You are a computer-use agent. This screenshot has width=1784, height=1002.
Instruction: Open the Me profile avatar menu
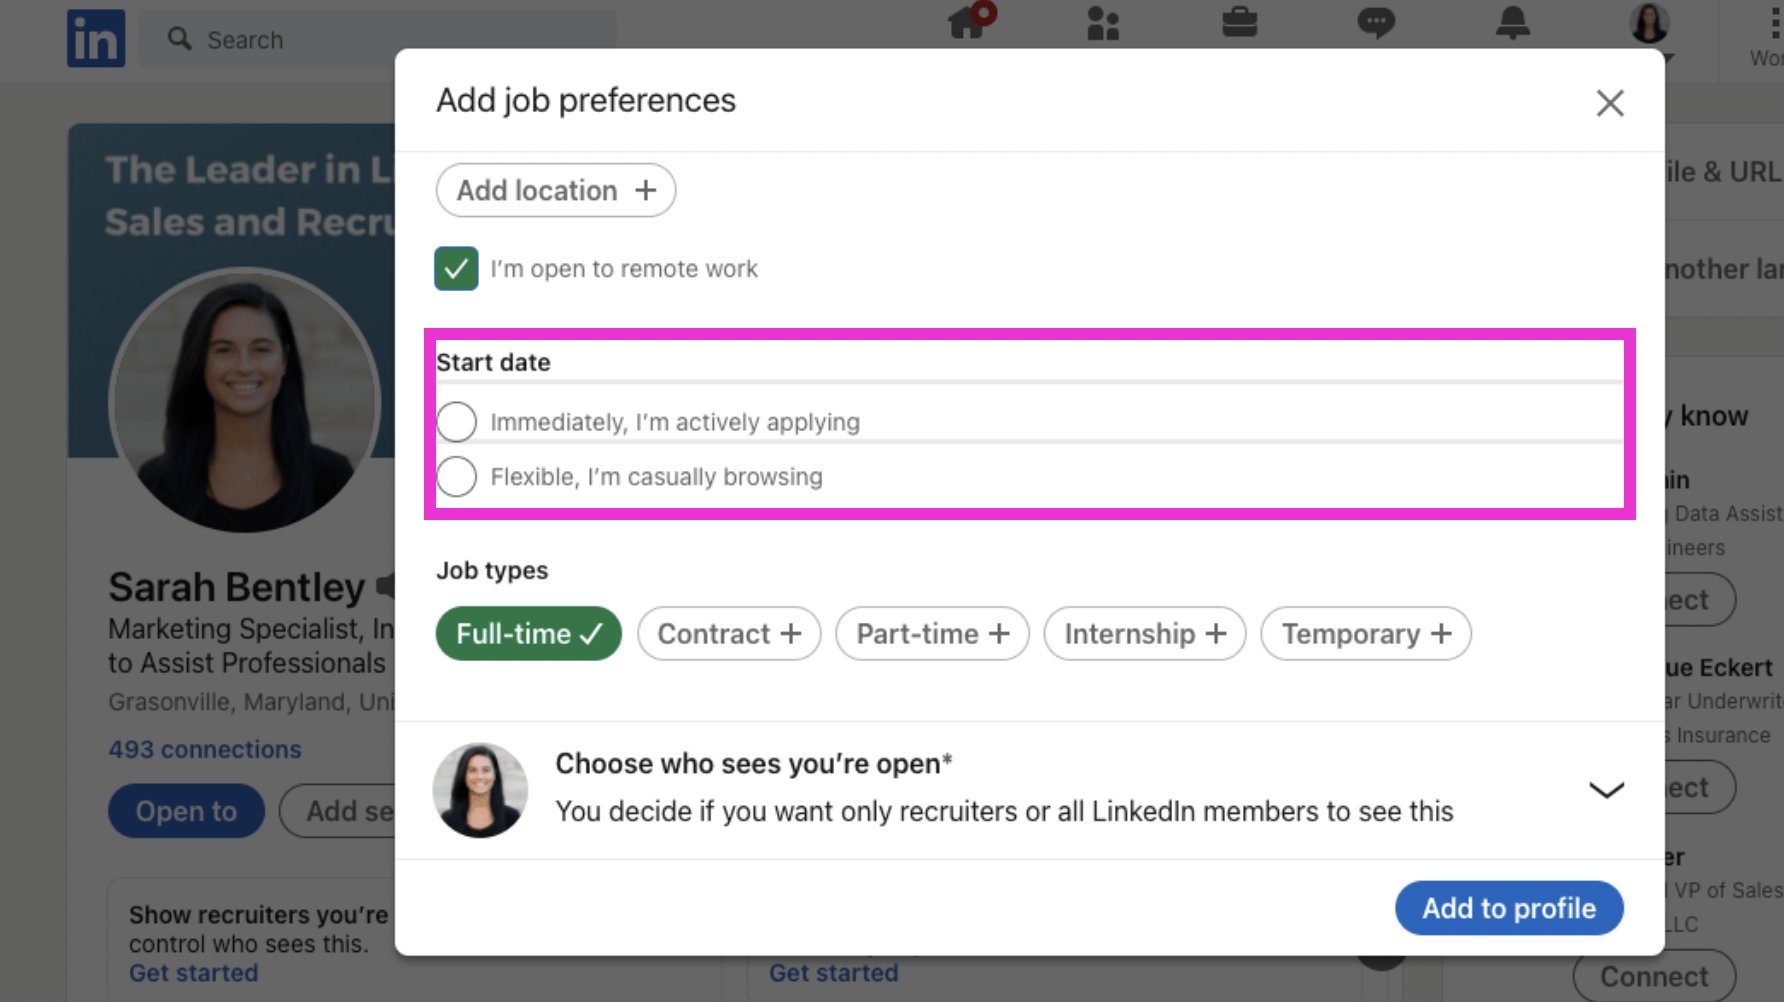[x=1649, y=24]
